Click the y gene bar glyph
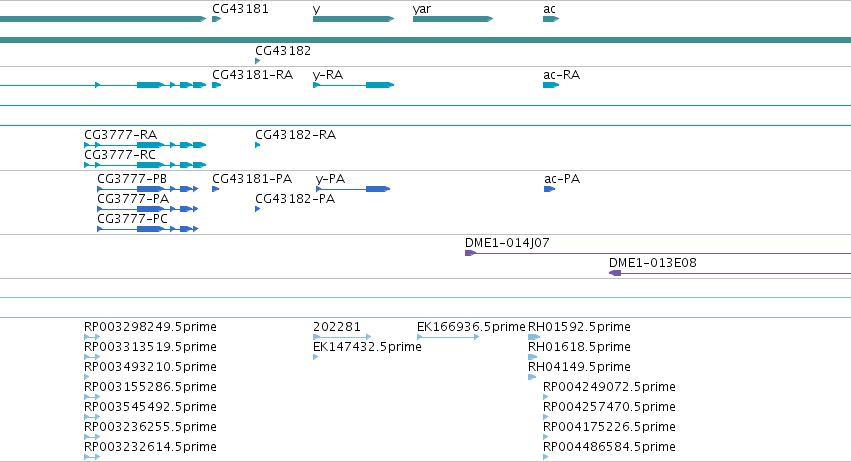The width and height of the screenshot is (851, 462). click(353, 19)
